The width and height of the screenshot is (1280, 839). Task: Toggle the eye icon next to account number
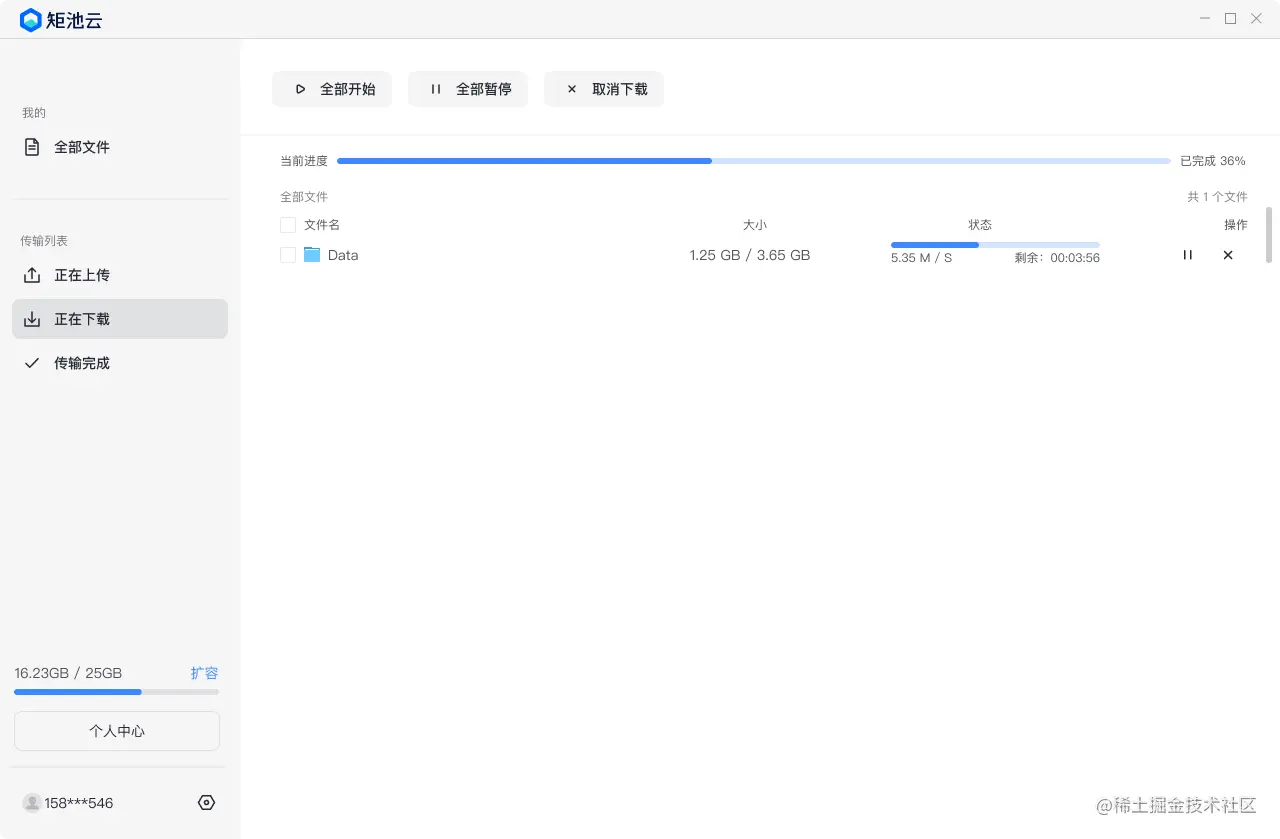coord(206,802)
